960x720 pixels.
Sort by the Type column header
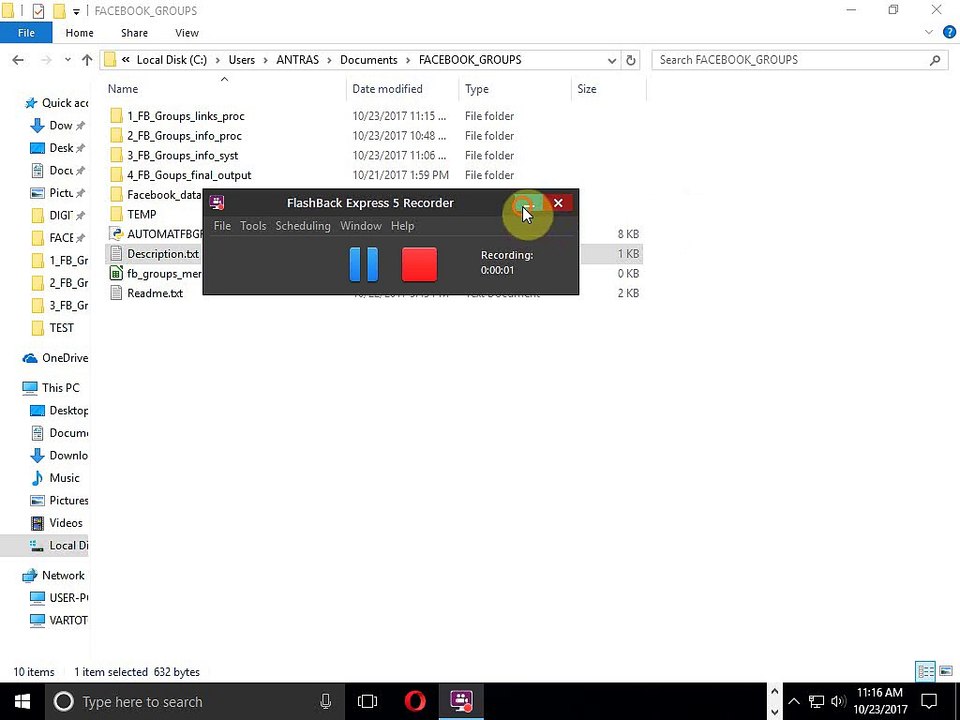[x=477, y=89]
